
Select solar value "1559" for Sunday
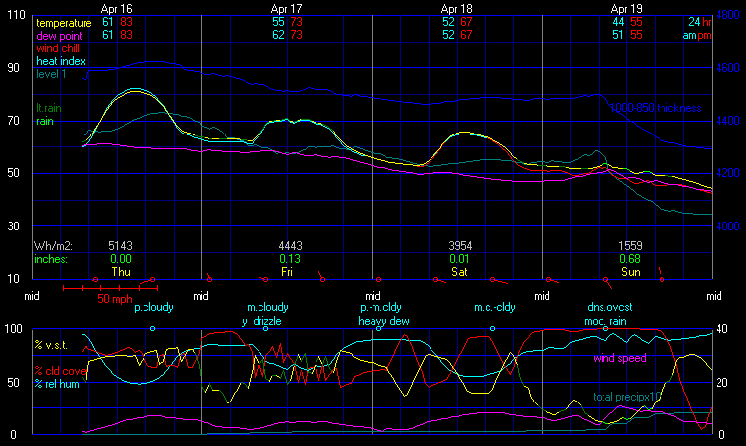pos(630,246)
